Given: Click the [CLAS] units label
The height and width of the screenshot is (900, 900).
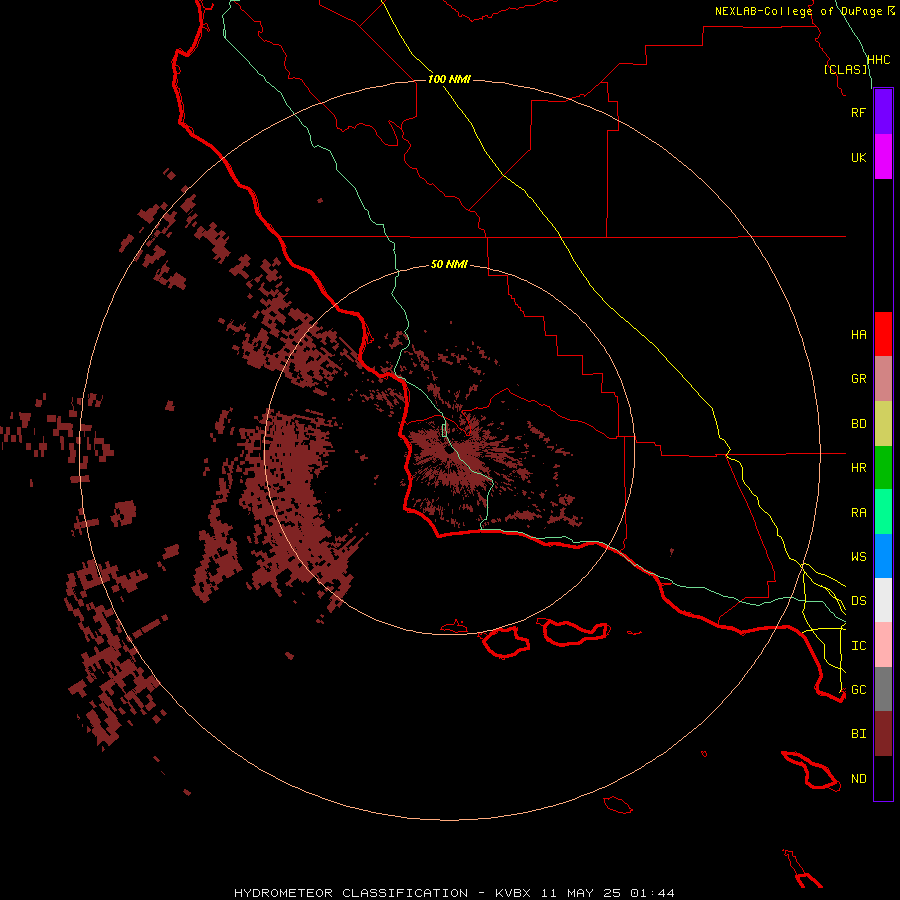Looking at the screenshot, I should 845,69.
